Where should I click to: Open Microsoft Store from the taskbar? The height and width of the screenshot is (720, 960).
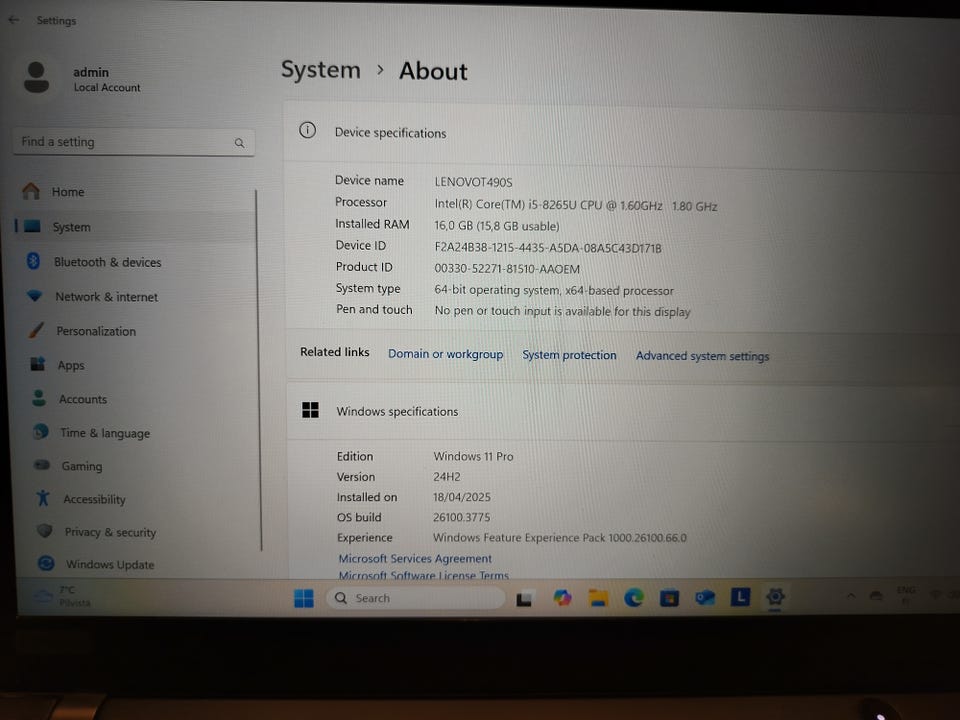point(669,598)
